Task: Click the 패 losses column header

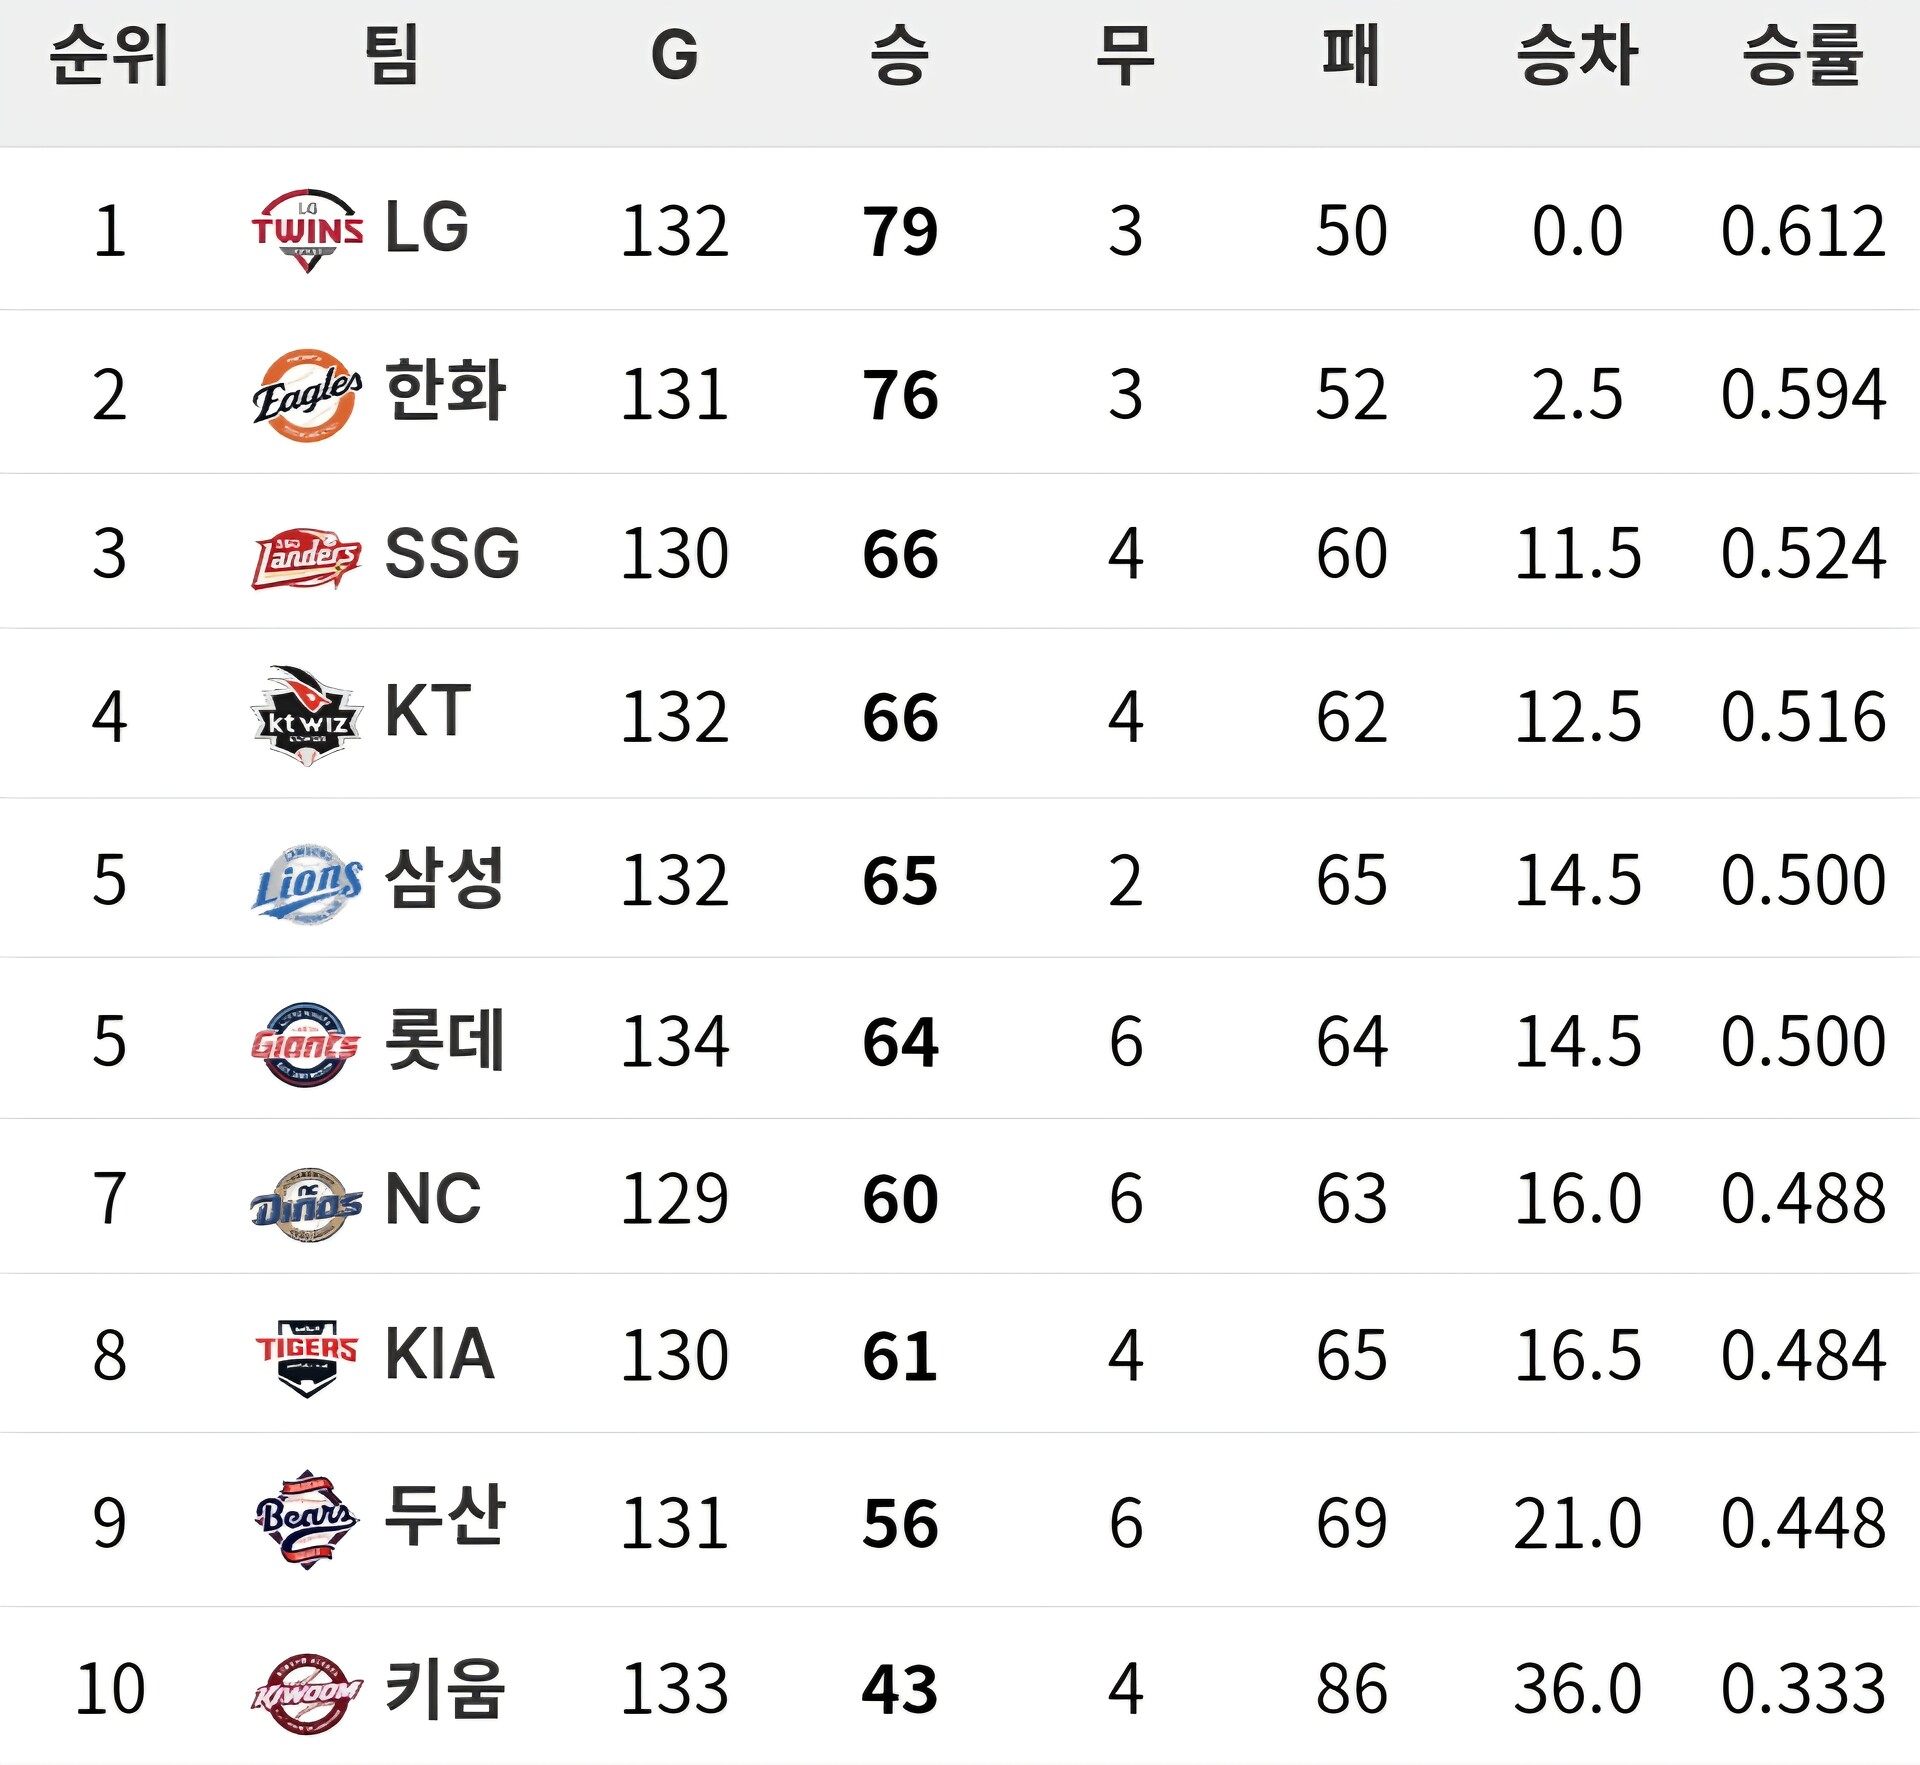Action: (x=1351, y=56)
